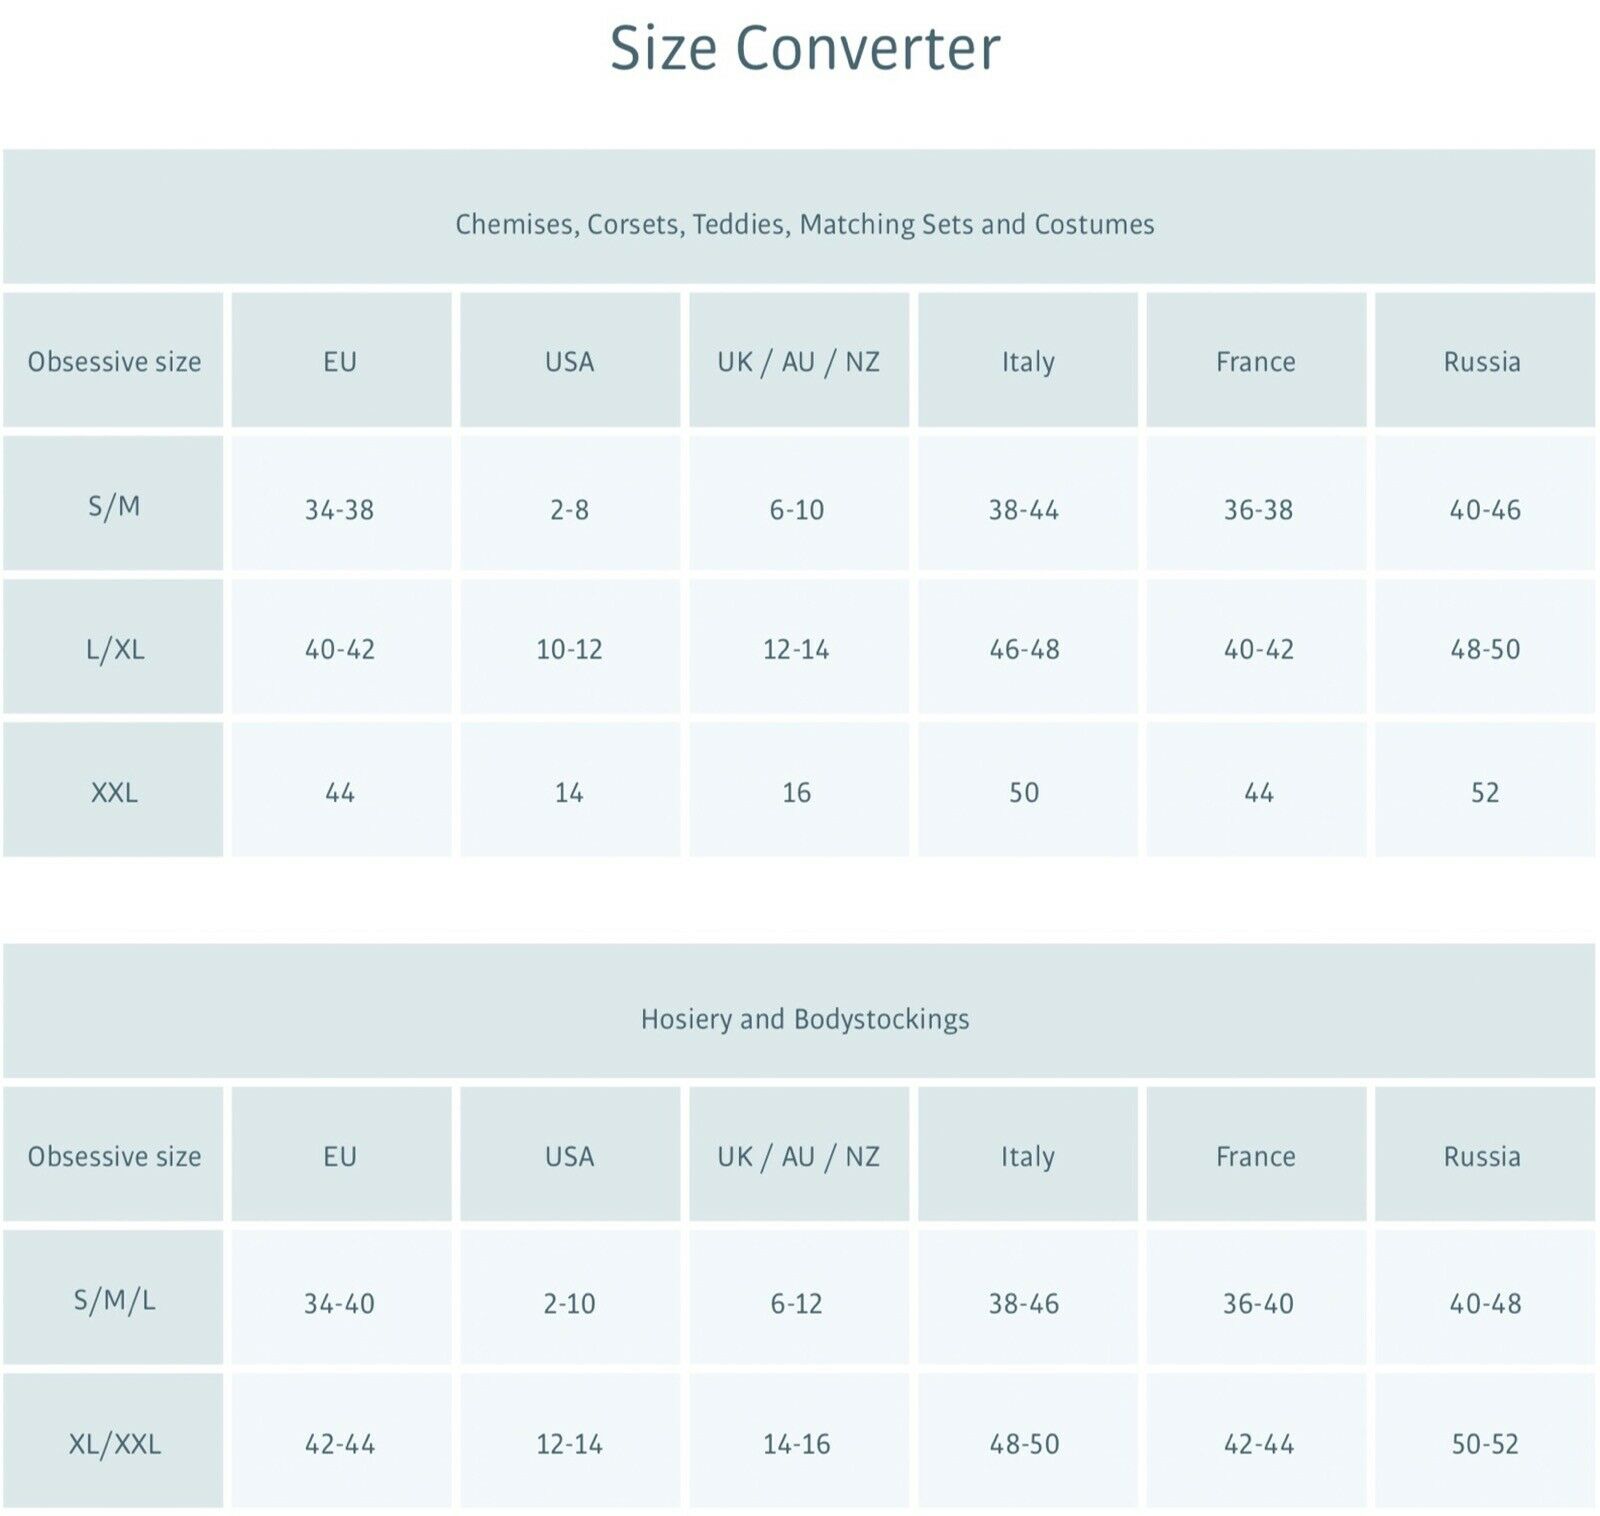Select the S/M/L row label

pyautogui.click(x=113, y=1297)
